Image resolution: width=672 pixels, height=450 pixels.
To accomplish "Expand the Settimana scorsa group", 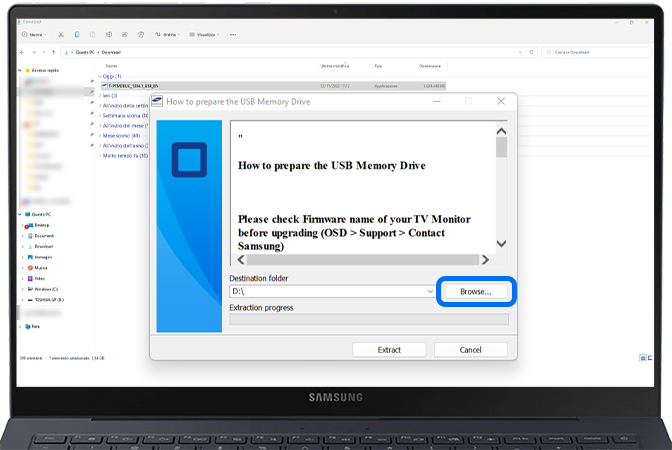I will (x=100, y=116).
